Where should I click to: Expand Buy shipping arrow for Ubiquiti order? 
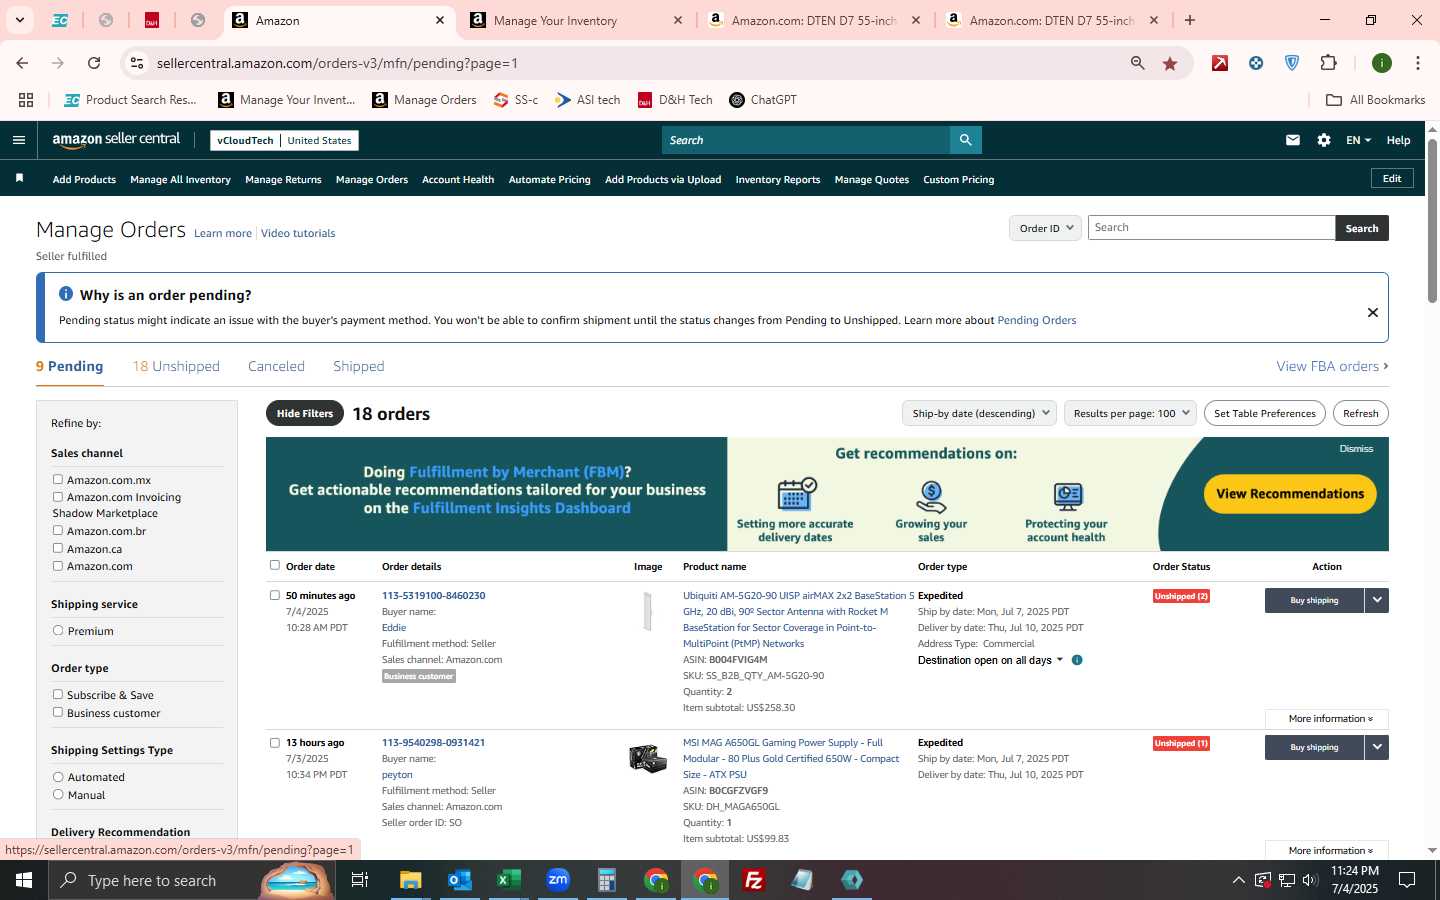pos(1377,600)
